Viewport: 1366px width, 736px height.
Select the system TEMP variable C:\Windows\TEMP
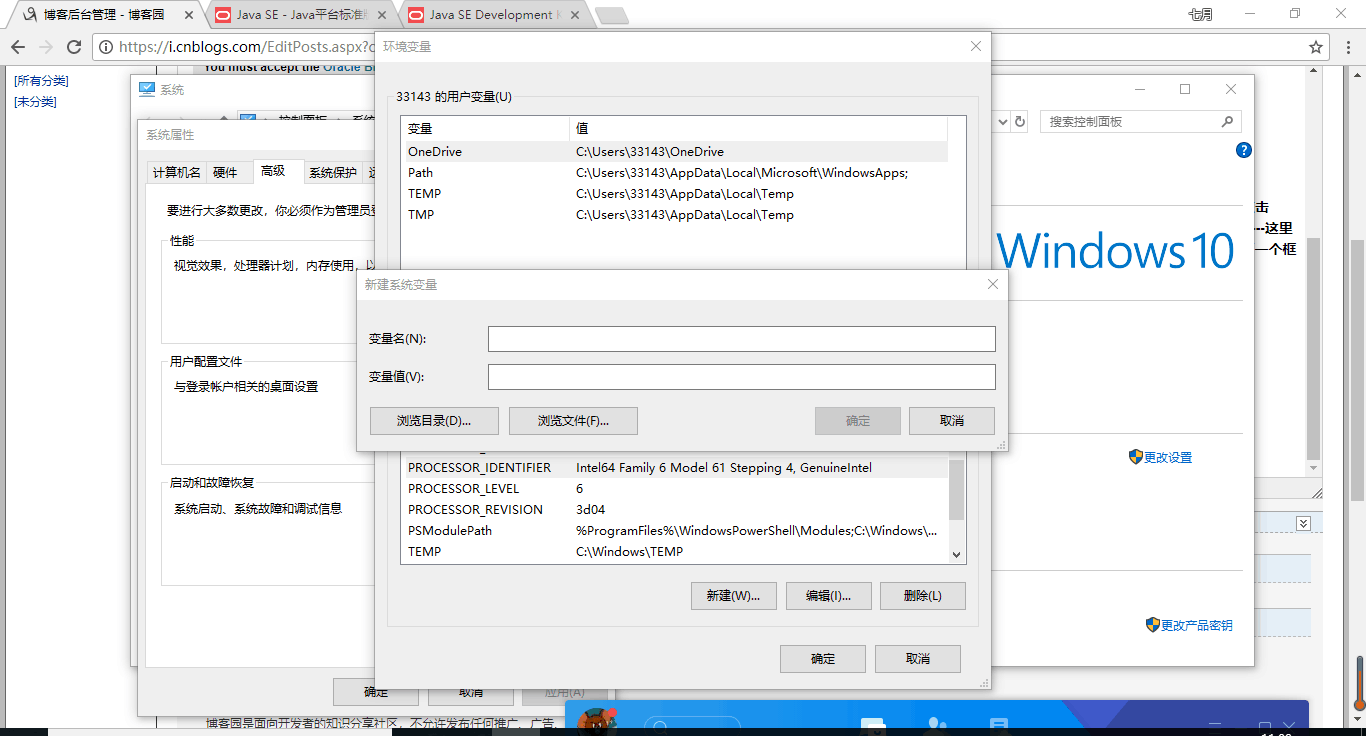click(x=675, y=552)
